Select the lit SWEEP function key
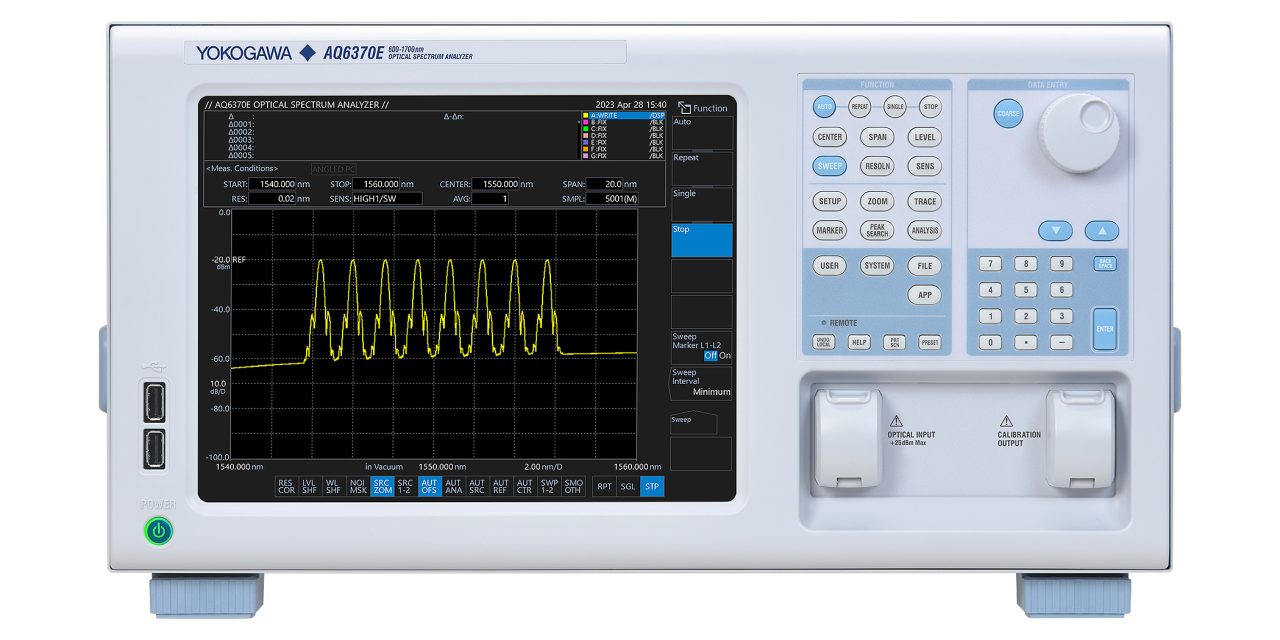Screen dimensions: 1280x640 point(830,167)
